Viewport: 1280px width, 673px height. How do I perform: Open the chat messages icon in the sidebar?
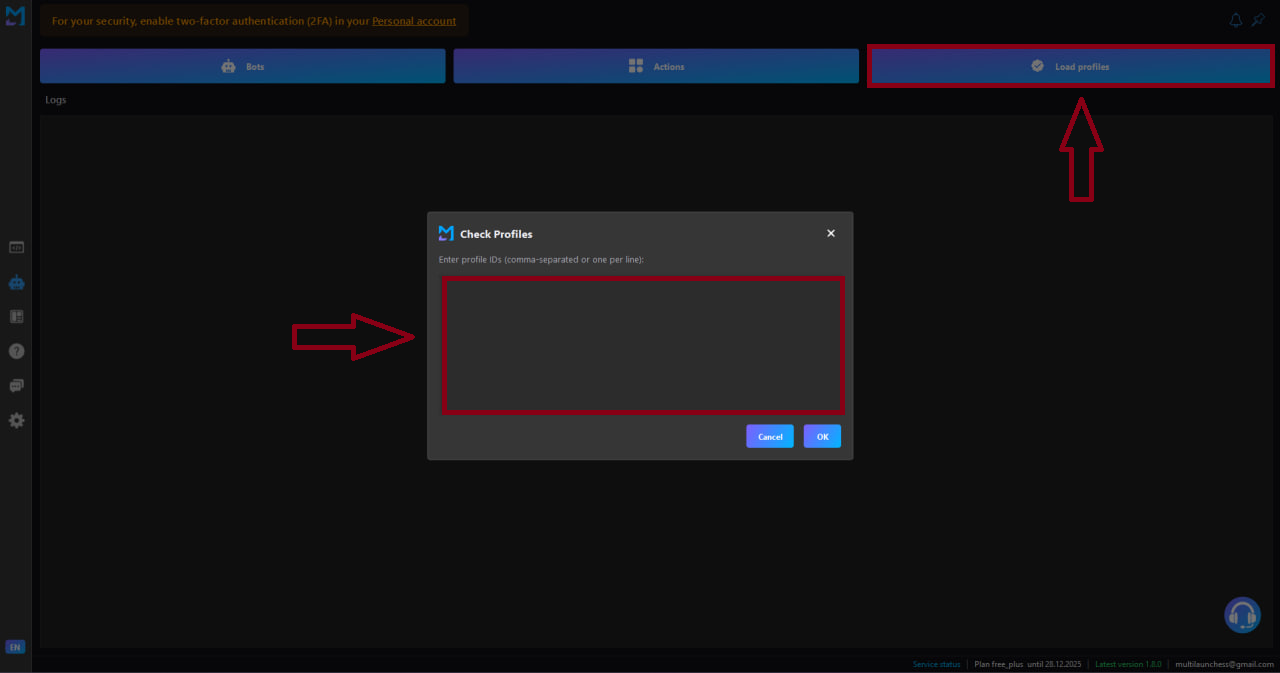16,385
